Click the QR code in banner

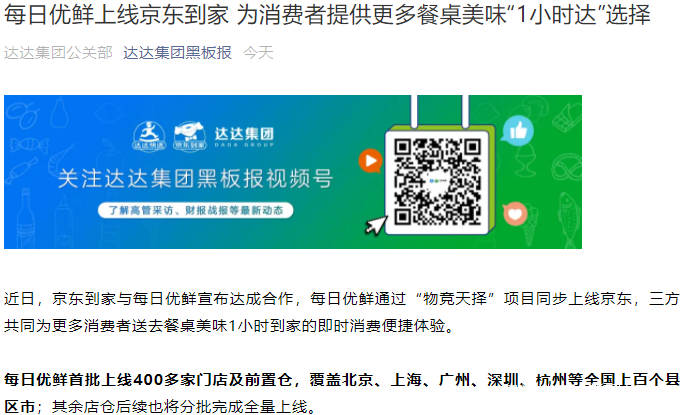point(437,181)
